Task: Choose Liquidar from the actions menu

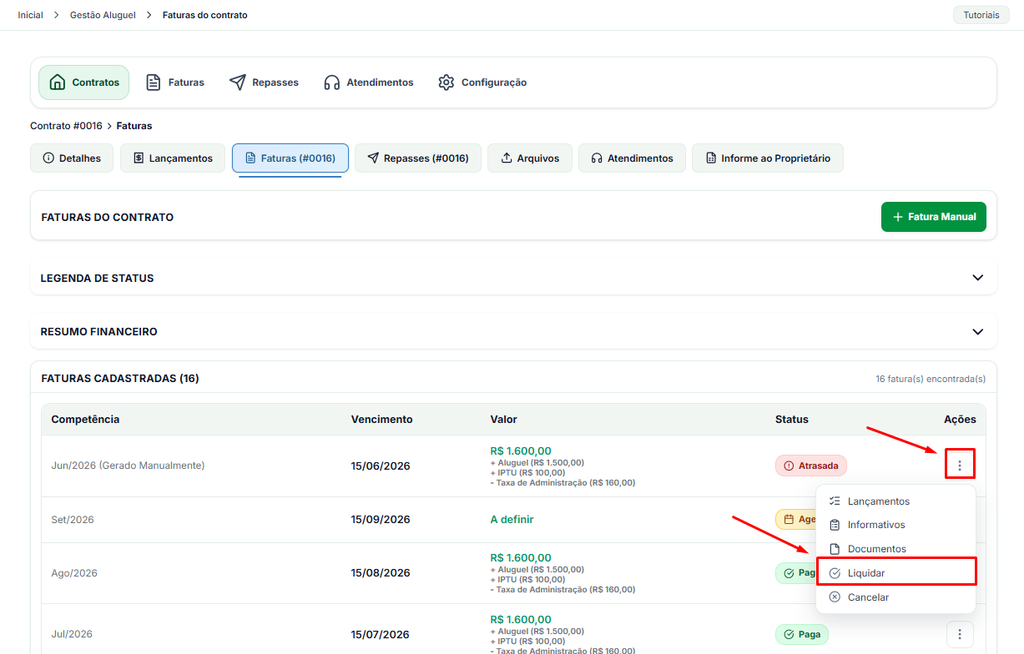Action: [x=896, y=573]
